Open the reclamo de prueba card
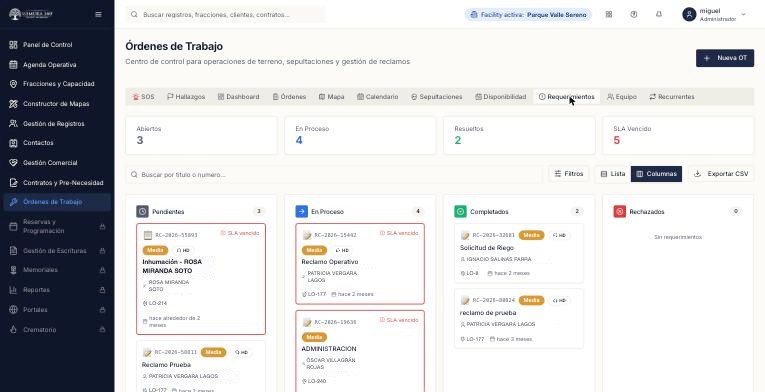The image size is (765, 392). [519, 318]
